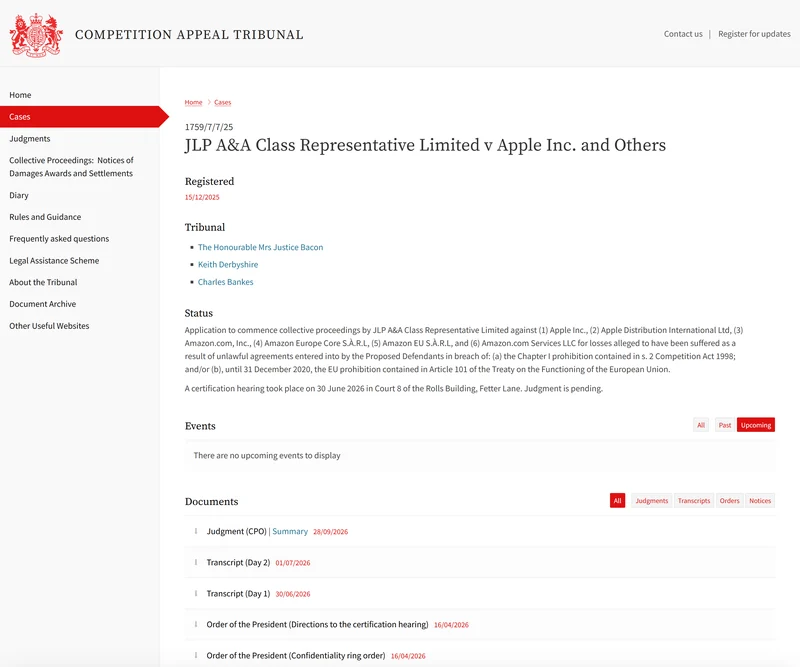
Task: Open Transcript (Day 2)
Action: tap(238, 563)
